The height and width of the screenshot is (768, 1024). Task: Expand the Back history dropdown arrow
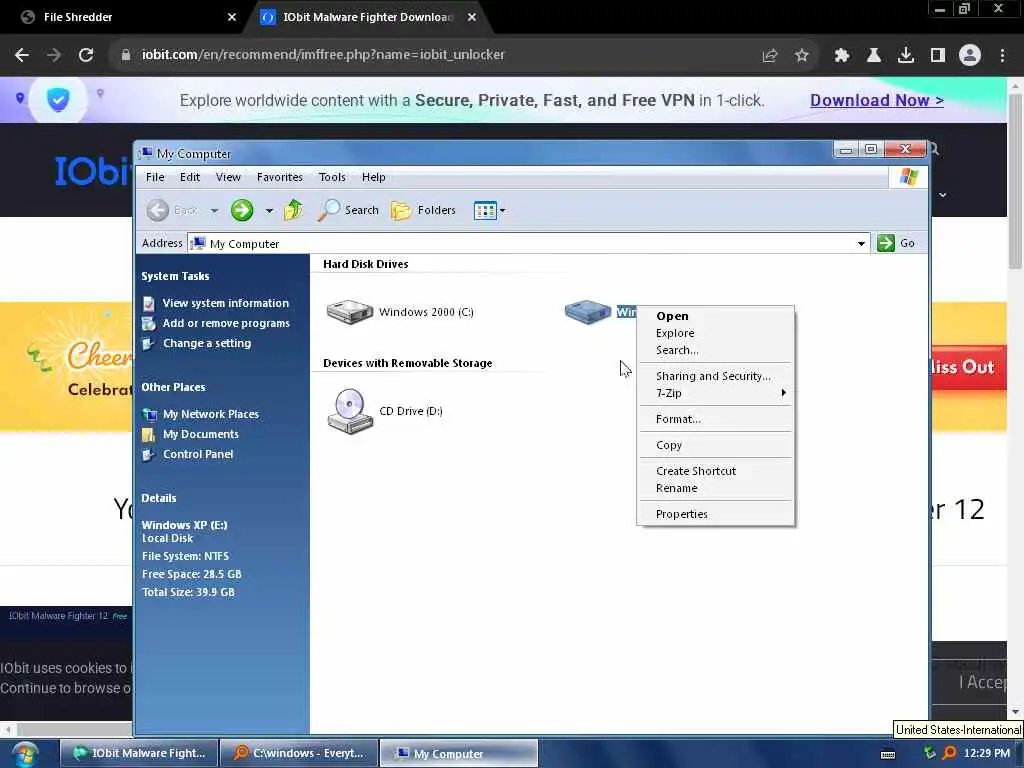pyautogui.click(x=214, y=211)
